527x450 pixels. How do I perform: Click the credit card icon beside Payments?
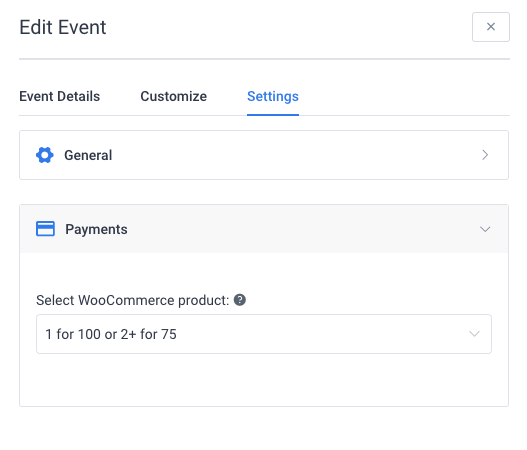coord(45,229)
